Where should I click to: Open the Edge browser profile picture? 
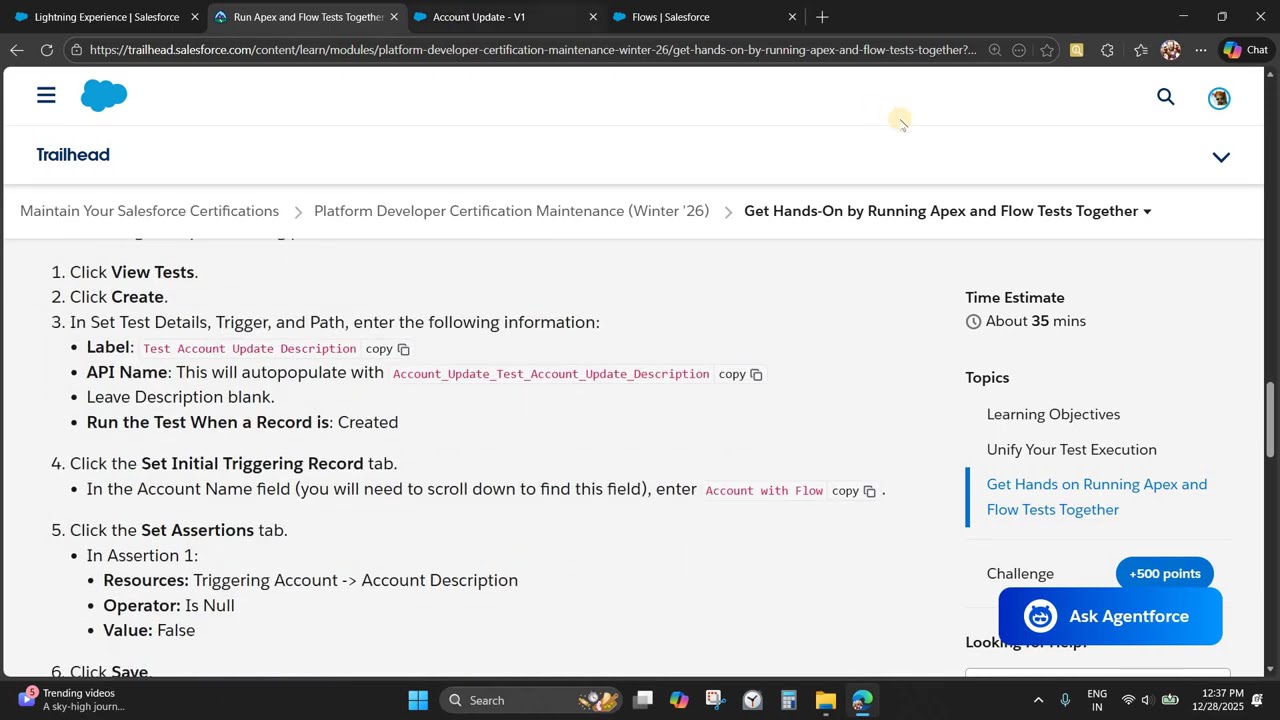[x=1171, y=50]
